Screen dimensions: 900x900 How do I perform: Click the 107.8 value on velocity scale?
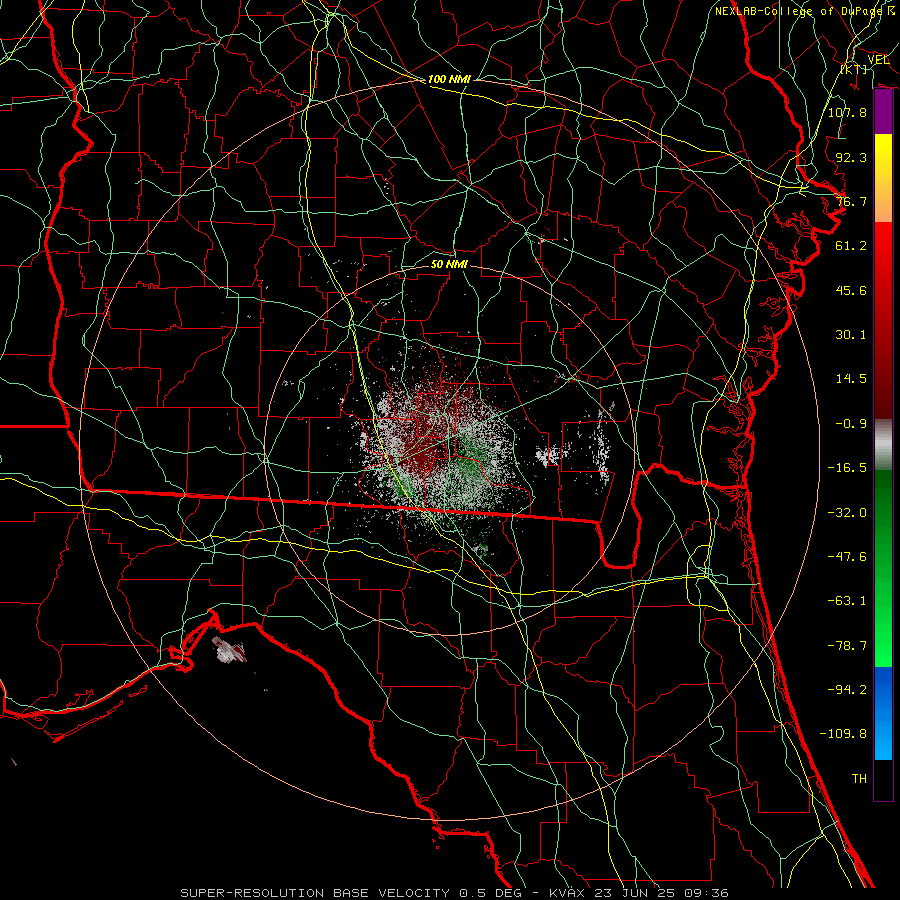click(847, 112)
